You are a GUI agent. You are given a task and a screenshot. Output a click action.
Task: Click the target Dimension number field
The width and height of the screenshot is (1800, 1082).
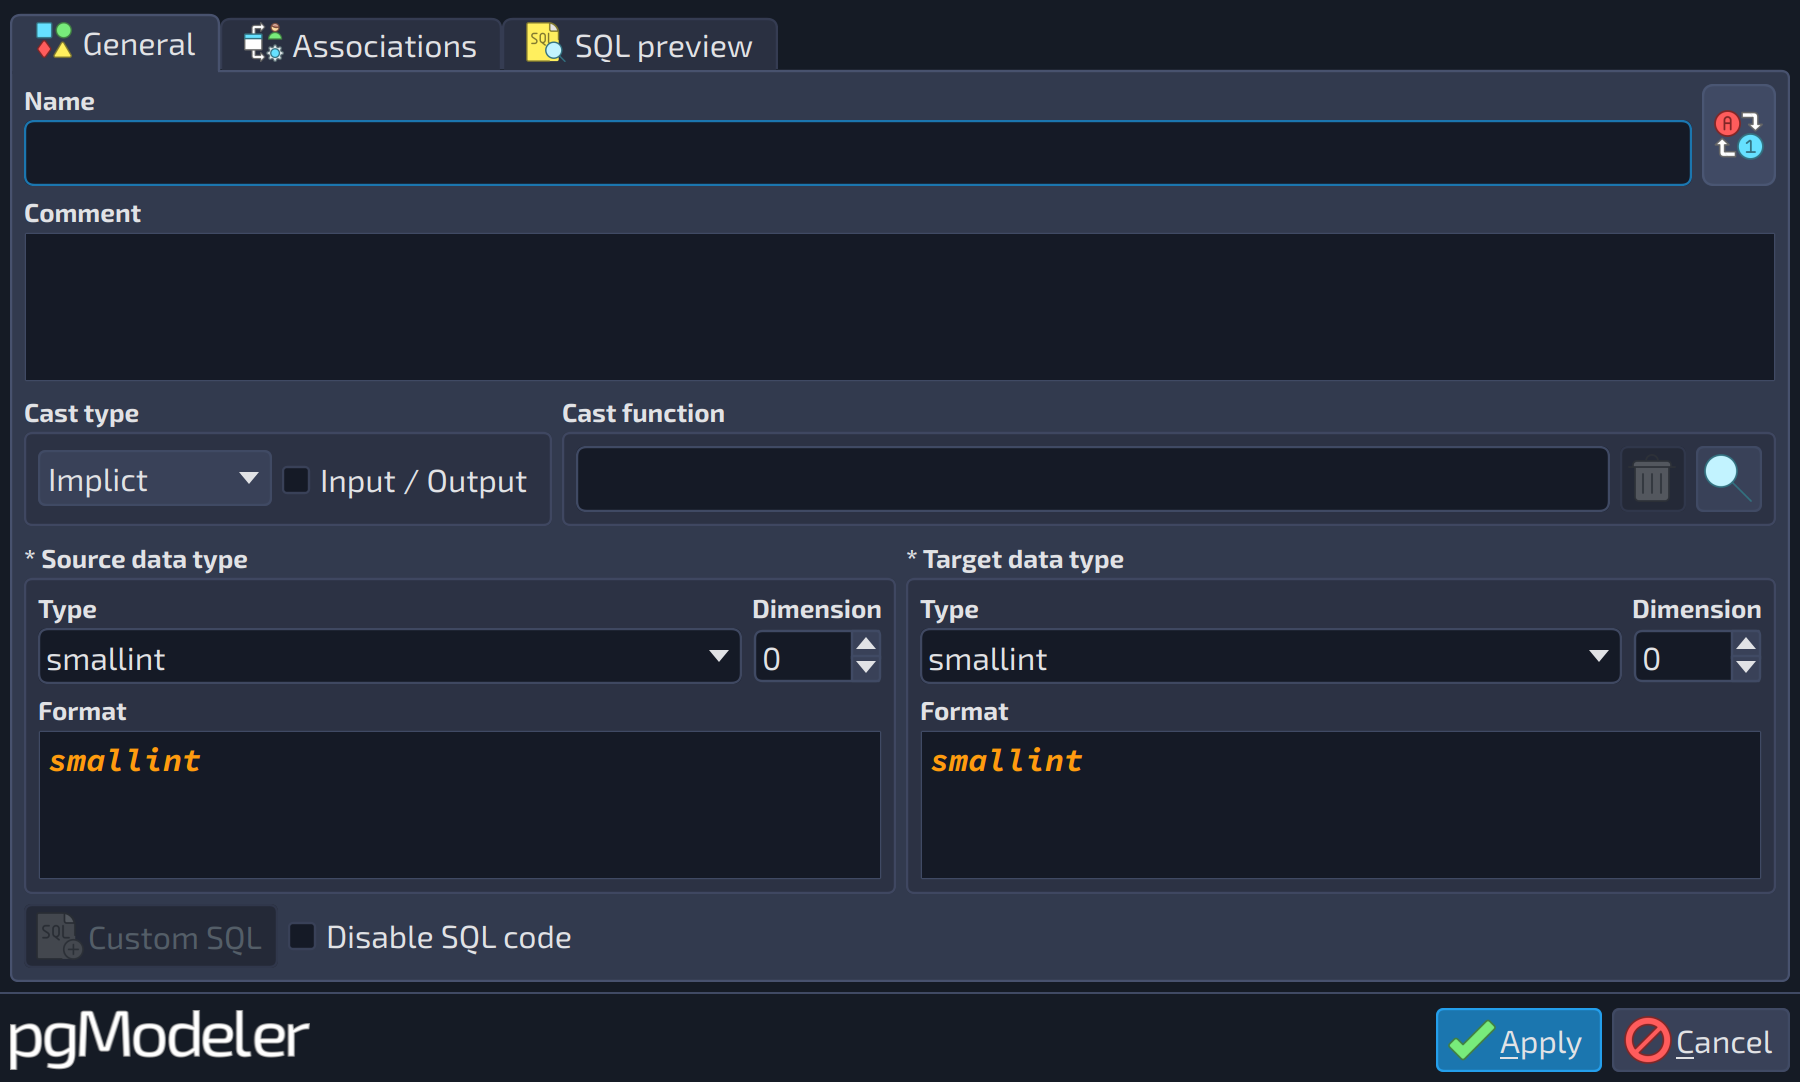click(x=1683, y=657)
